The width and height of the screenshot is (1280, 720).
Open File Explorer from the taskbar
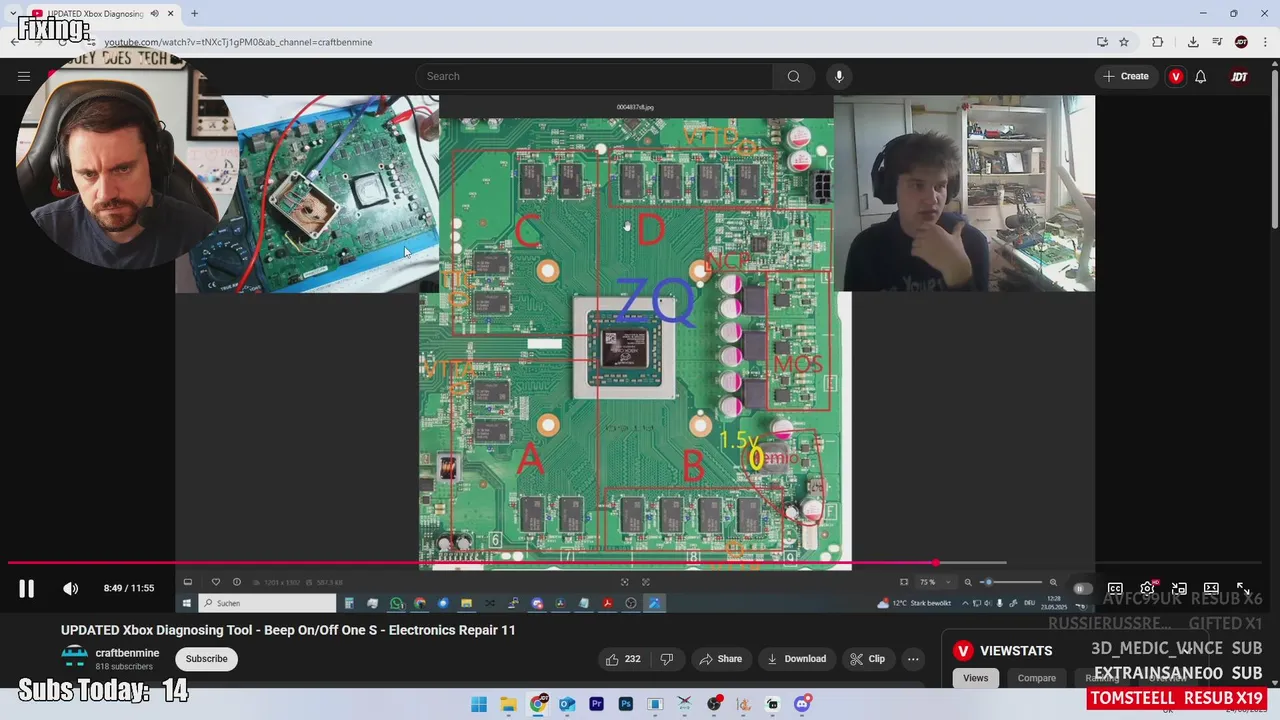point(508,704)
